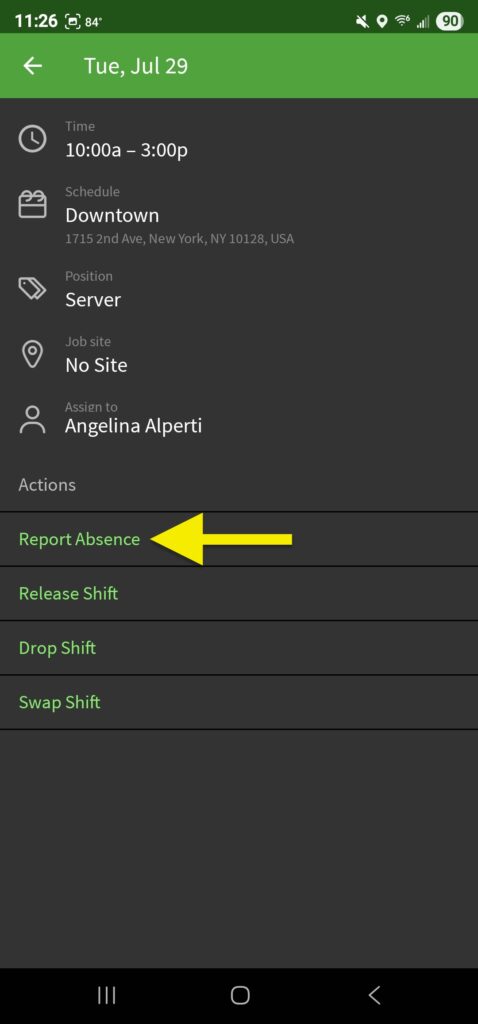Tap the Tue, Jul 29 header title
This screenshot has height=1024, width=478.
tap(136, 66)
